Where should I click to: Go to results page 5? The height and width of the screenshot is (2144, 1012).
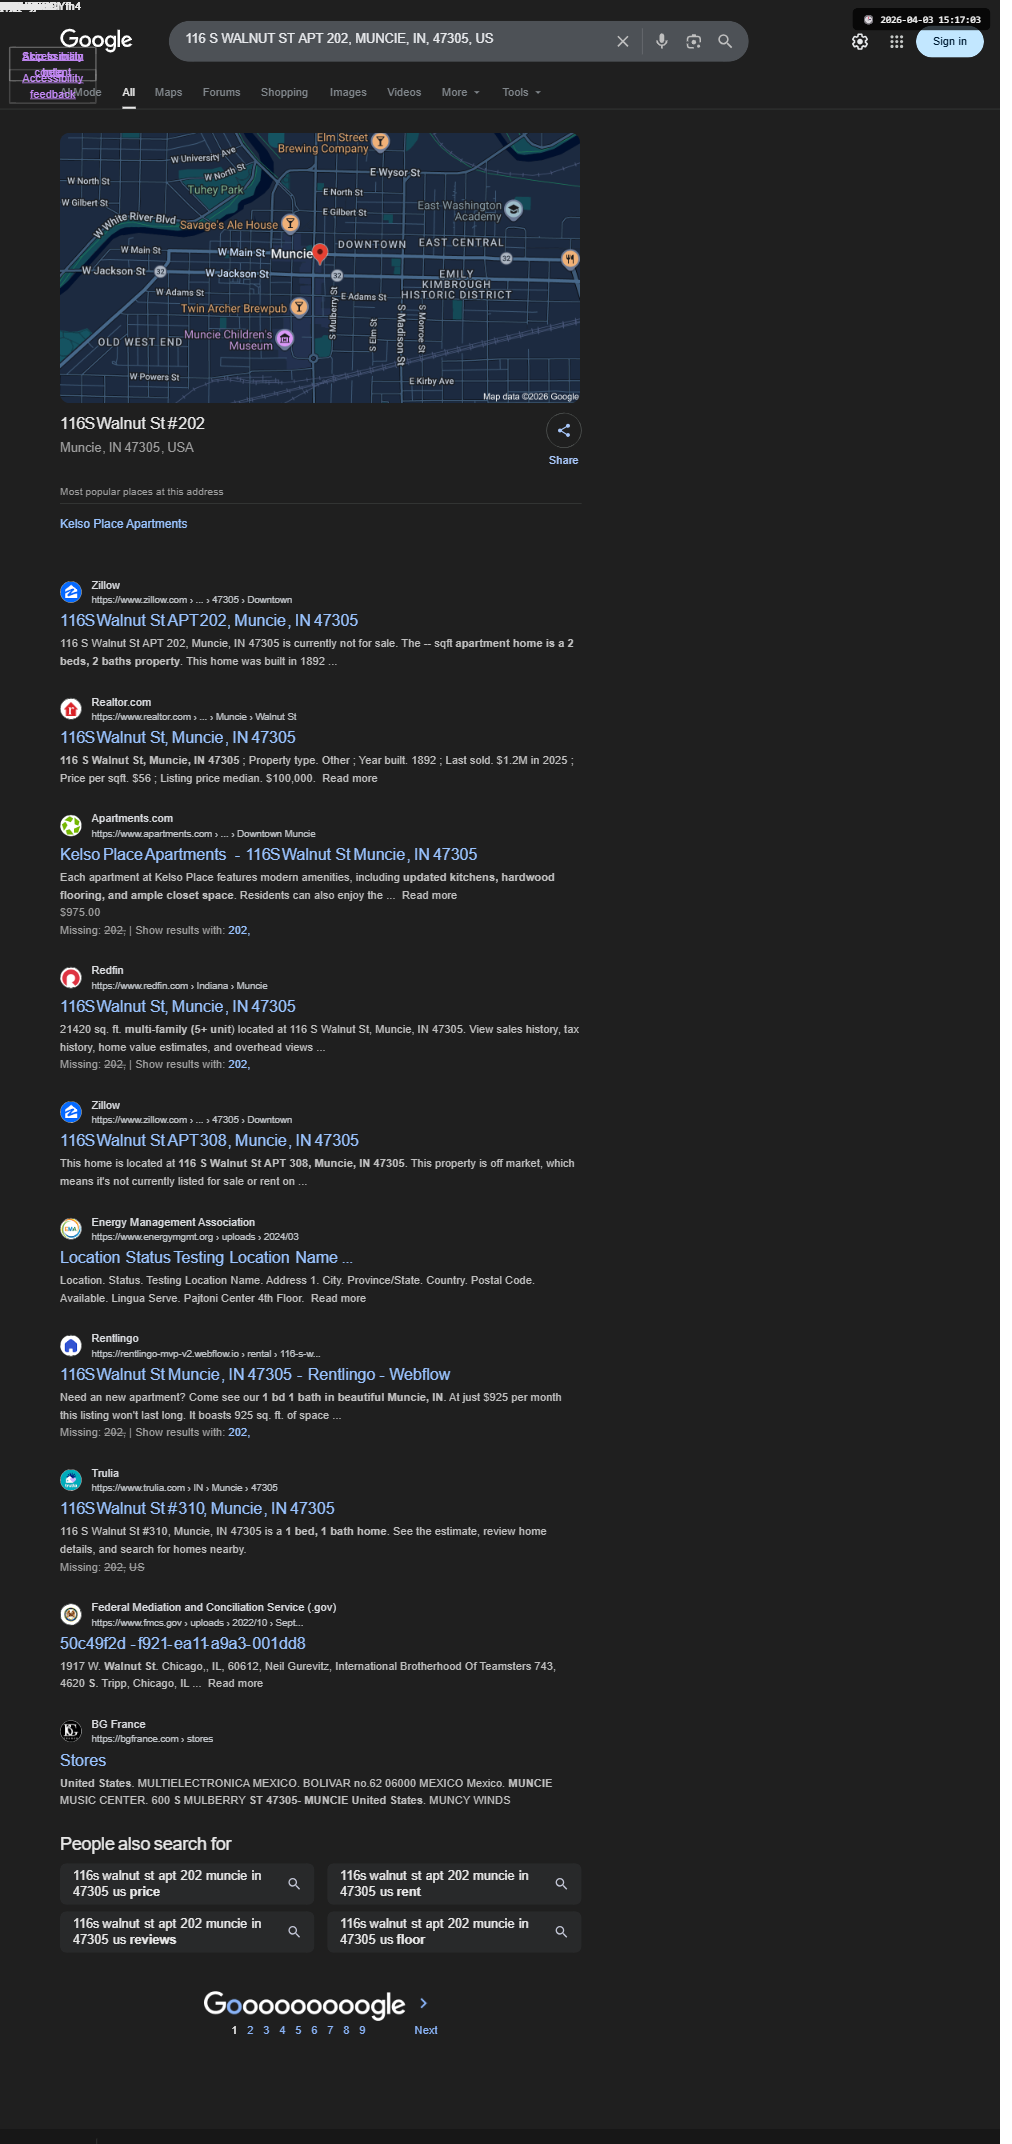pos(298,2030)
